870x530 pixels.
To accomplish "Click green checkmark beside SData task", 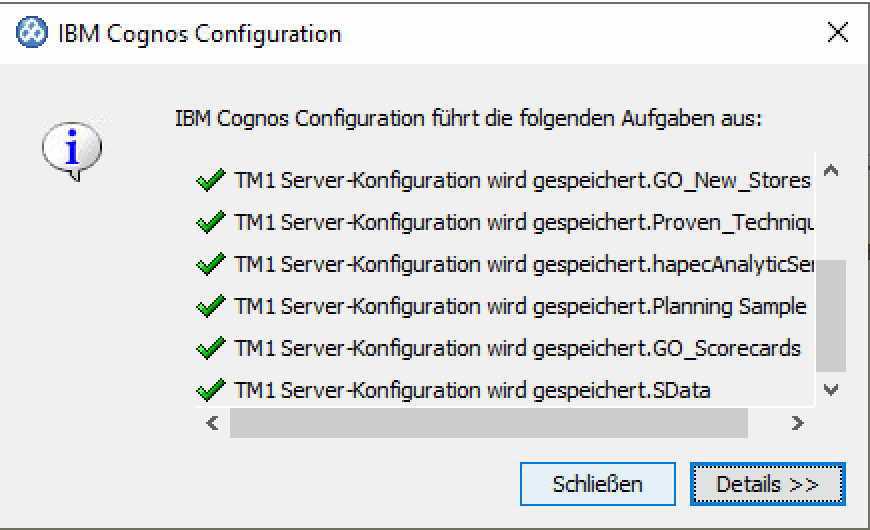I will 210,390.
